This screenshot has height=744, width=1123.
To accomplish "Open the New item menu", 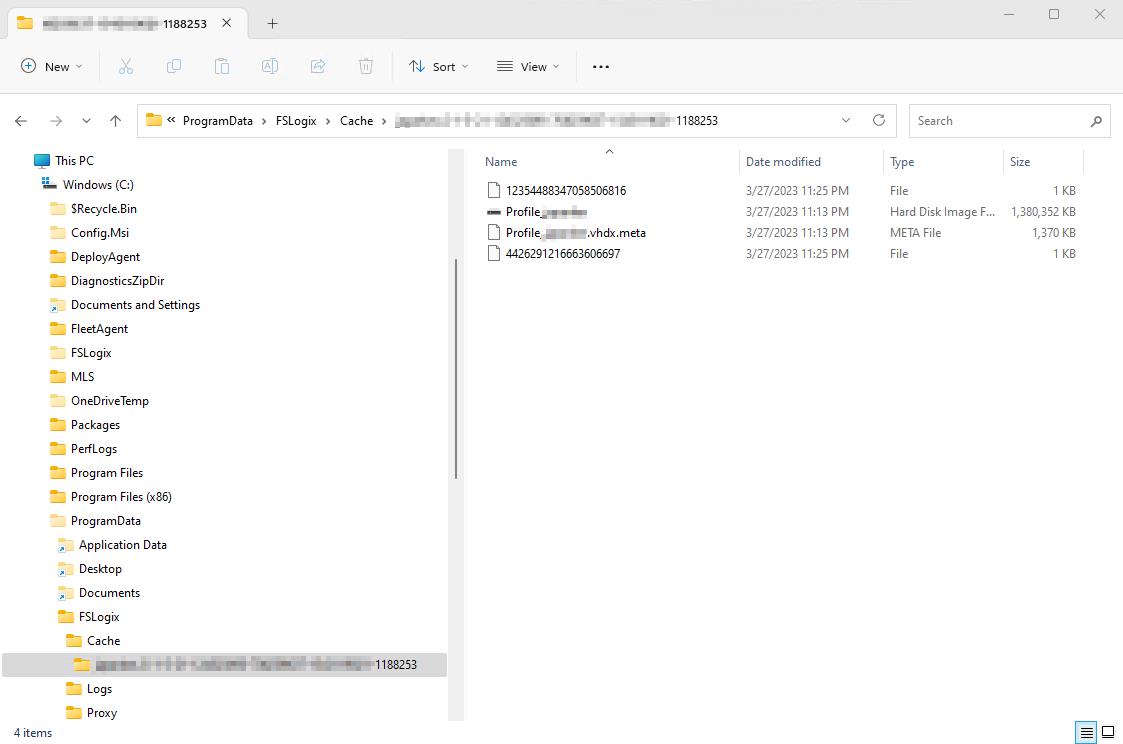I will point(52,66).
